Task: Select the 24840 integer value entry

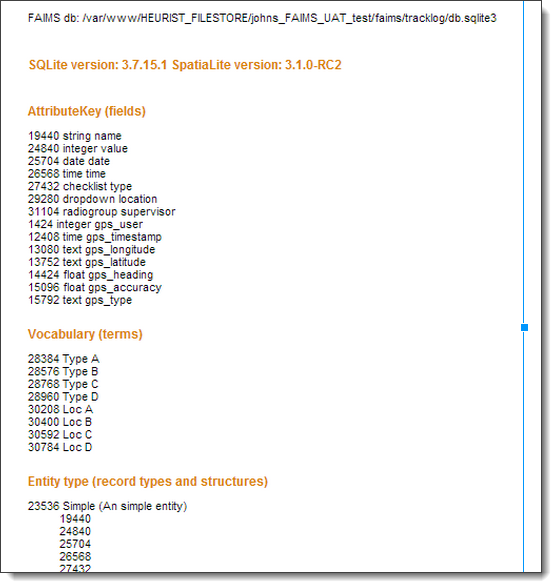Action: (78, 148)
